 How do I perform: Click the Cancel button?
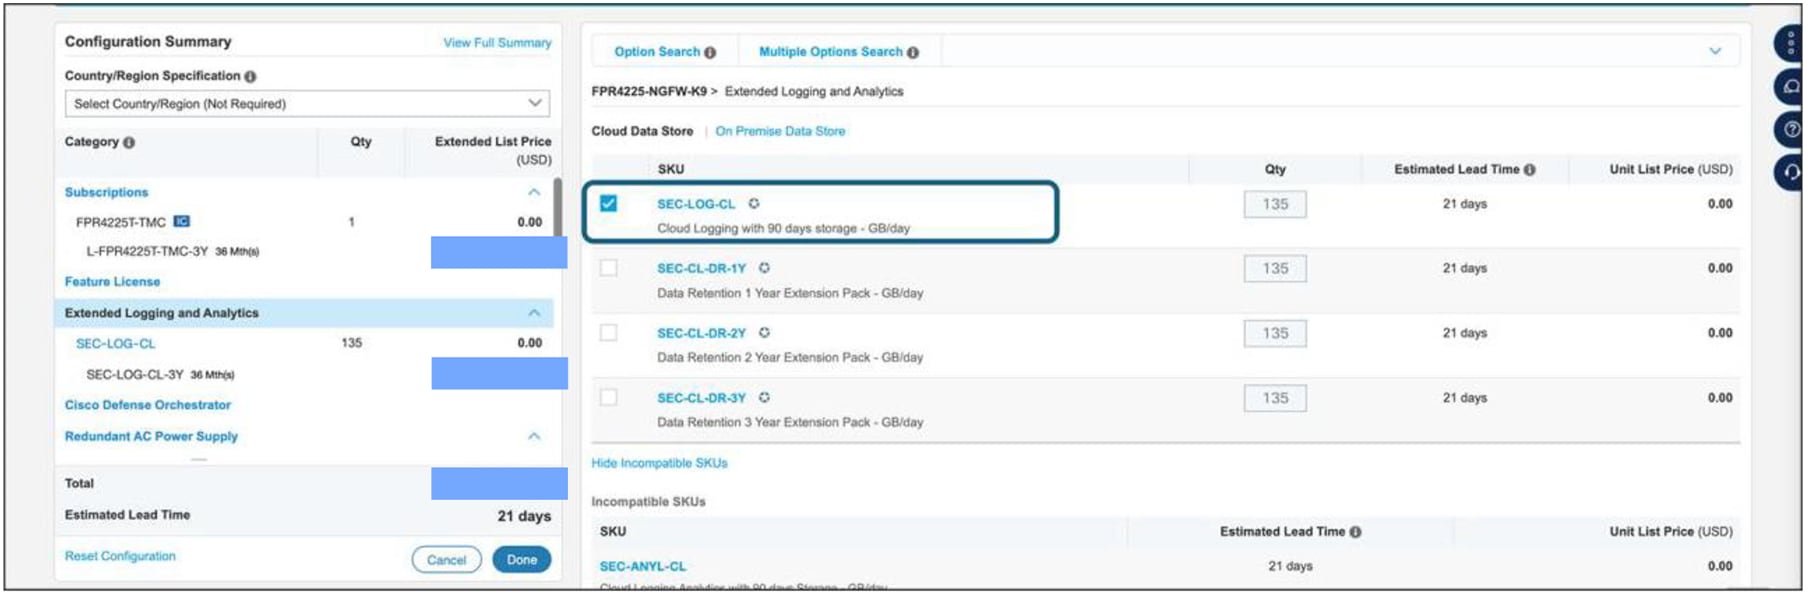tap(446, 560)
